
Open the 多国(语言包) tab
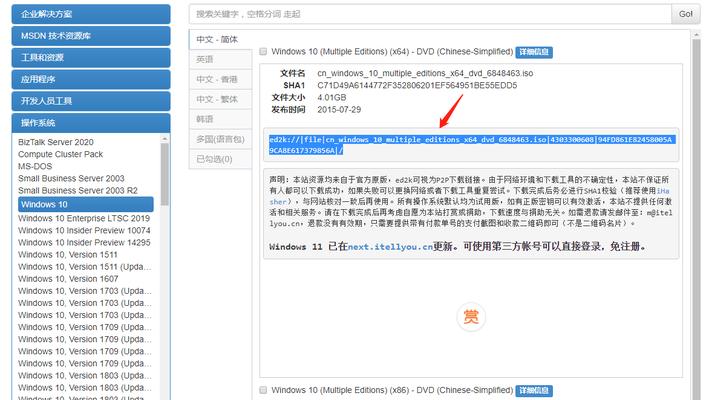(x=220, y=139)
